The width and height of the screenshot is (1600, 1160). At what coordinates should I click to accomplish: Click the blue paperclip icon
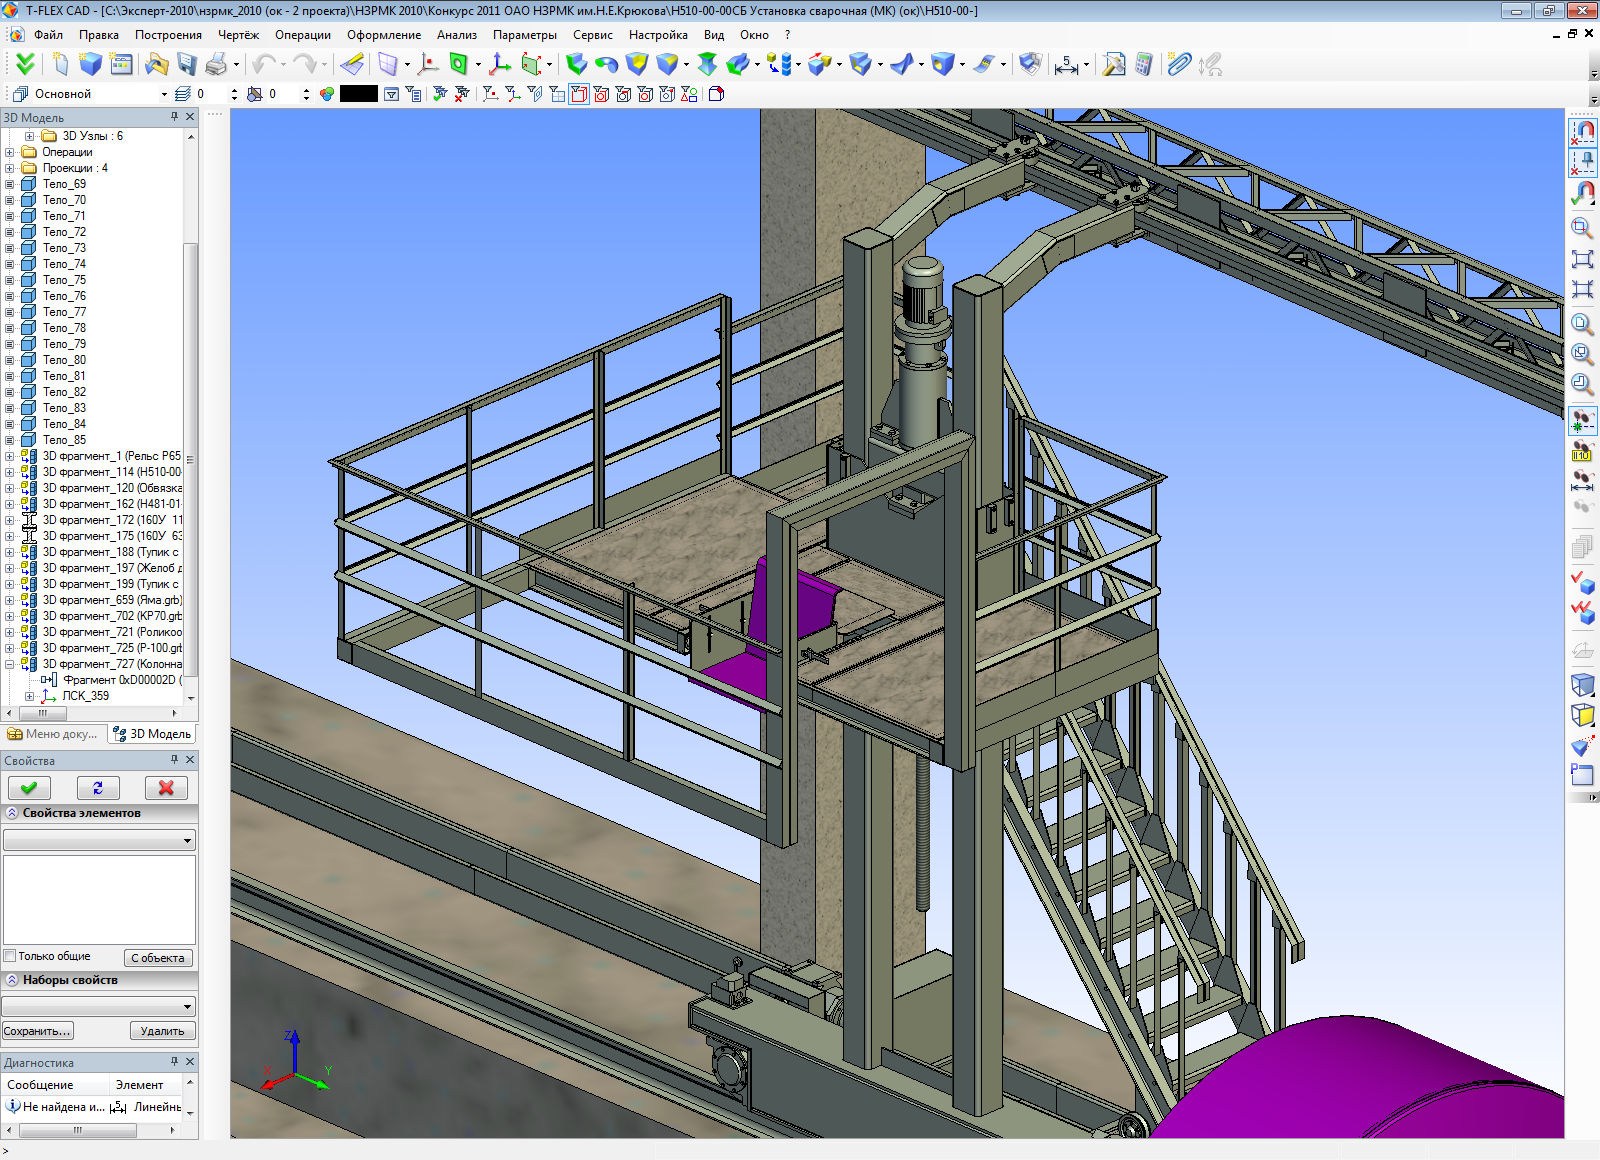(x=1179, y=65)
